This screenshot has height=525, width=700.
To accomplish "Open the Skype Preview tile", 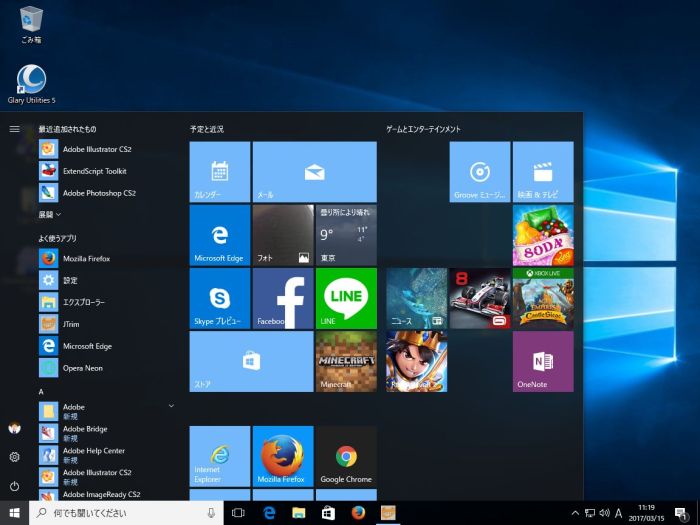I will tap(219, 298).
